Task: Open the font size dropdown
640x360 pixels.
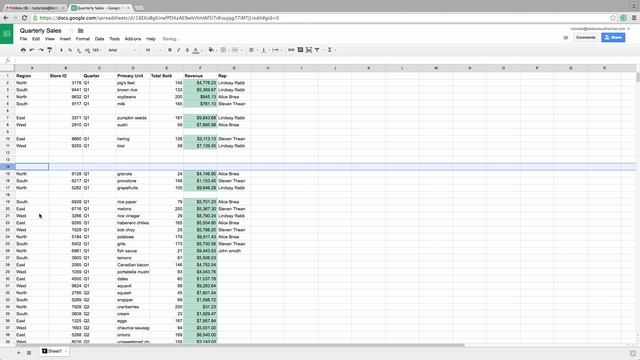Action: tap(153, 50)
